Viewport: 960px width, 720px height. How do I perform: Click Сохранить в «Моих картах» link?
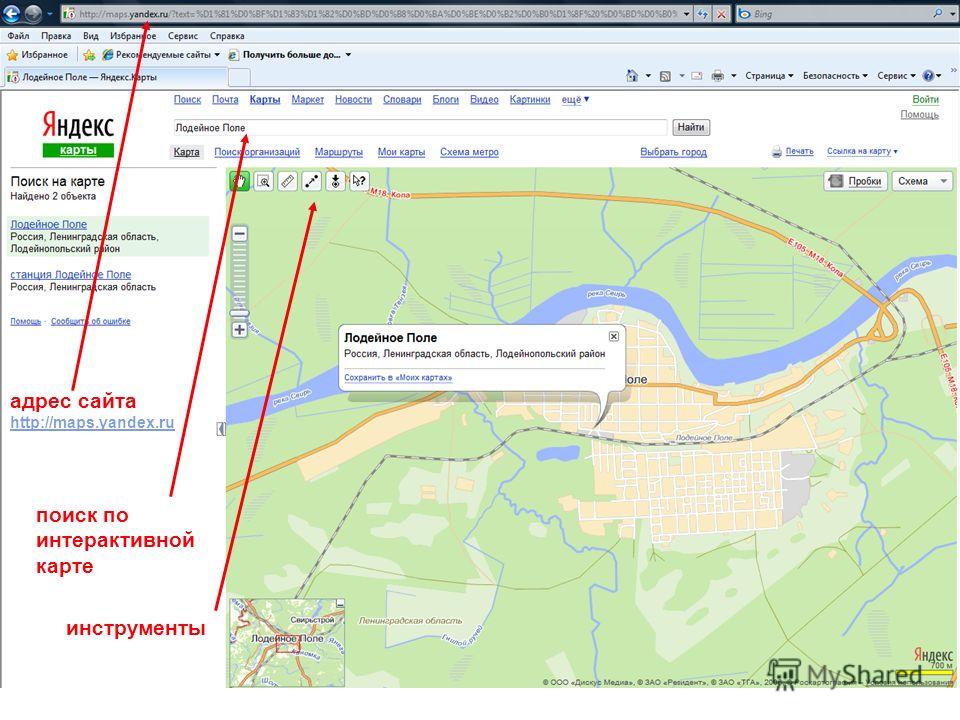[x=398, y=378]
